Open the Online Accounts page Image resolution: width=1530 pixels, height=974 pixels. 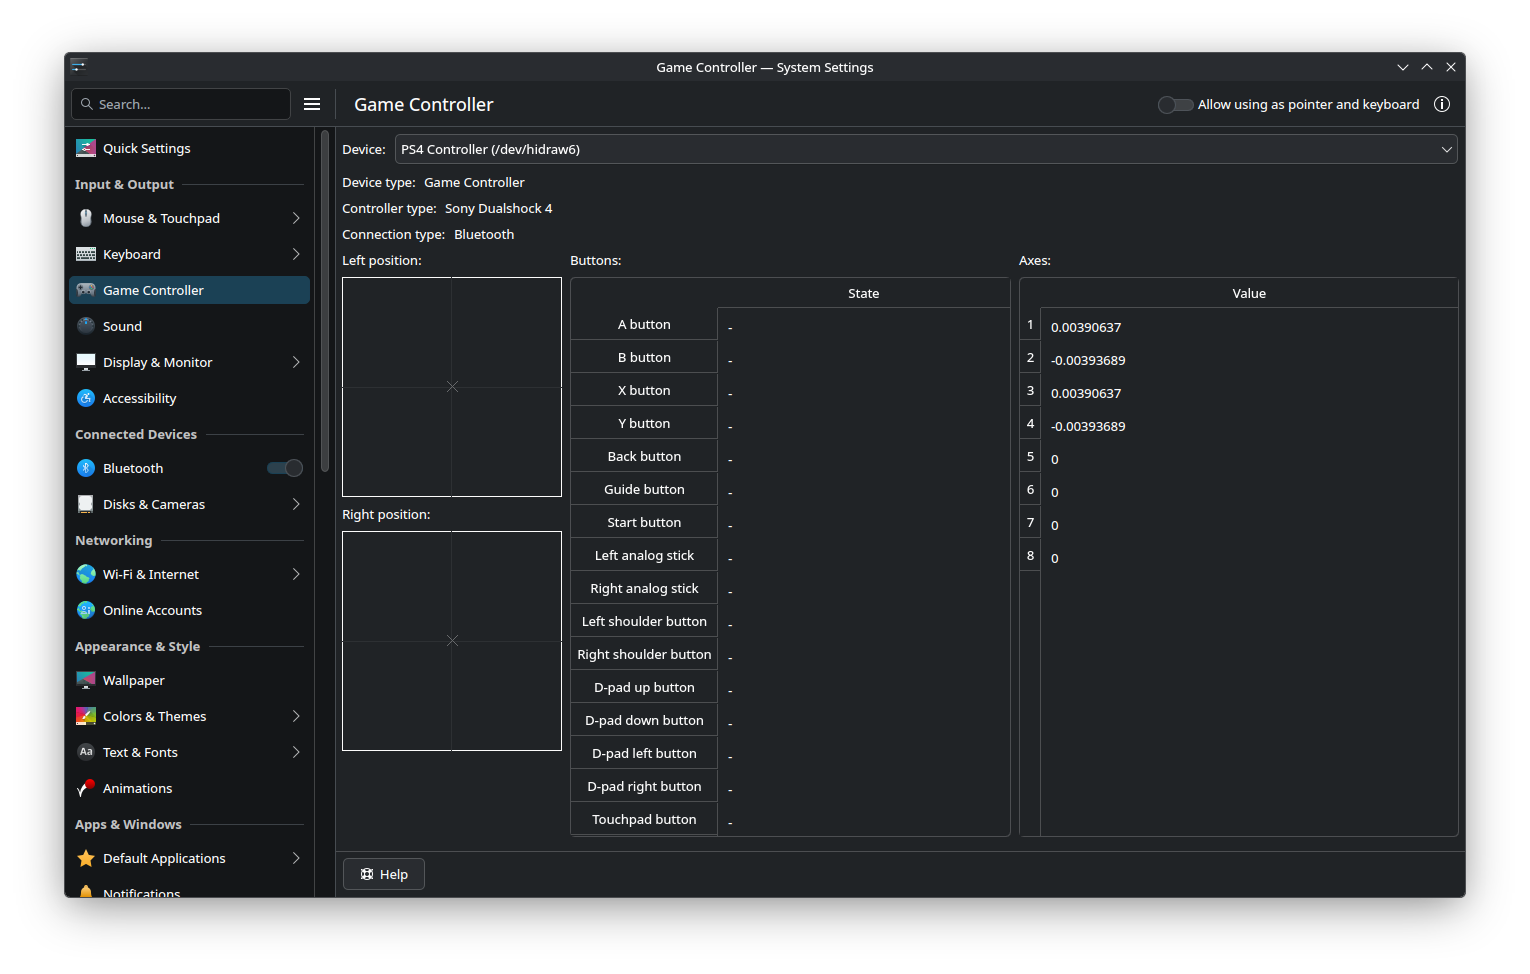click(x=189, y=610)
